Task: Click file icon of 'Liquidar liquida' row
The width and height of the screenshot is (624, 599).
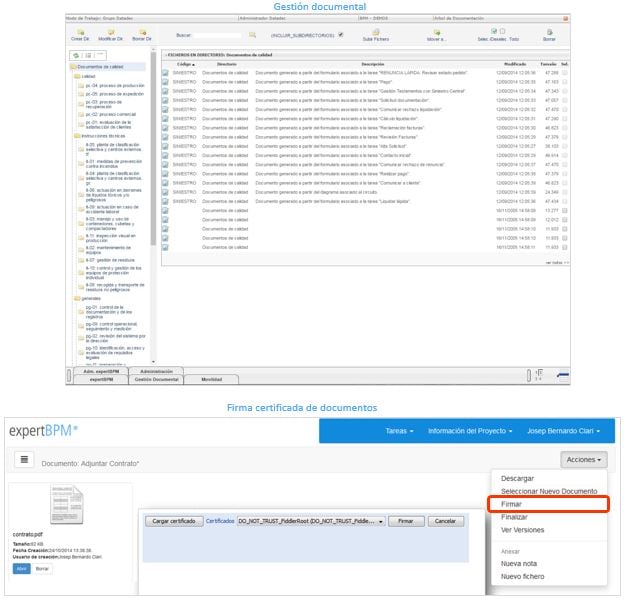Action: (x=165, y=201)
